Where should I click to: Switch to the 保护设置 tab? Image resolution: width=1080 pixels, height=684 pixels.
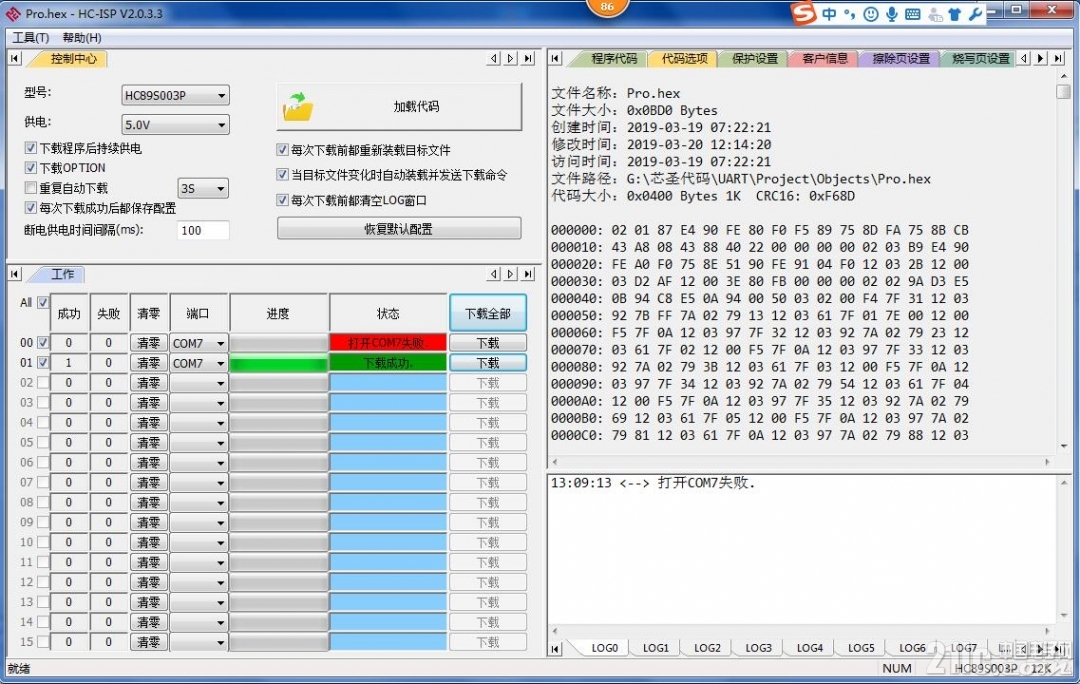tap(754, 59)
